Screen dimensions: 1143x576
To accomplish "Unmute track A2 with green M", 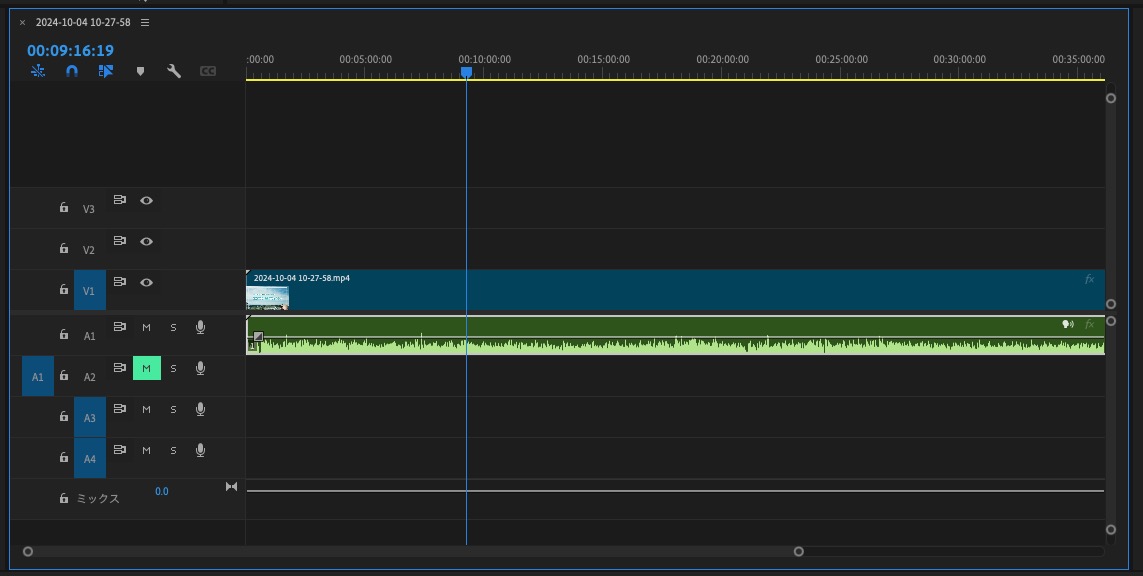I will coord(147,368).
